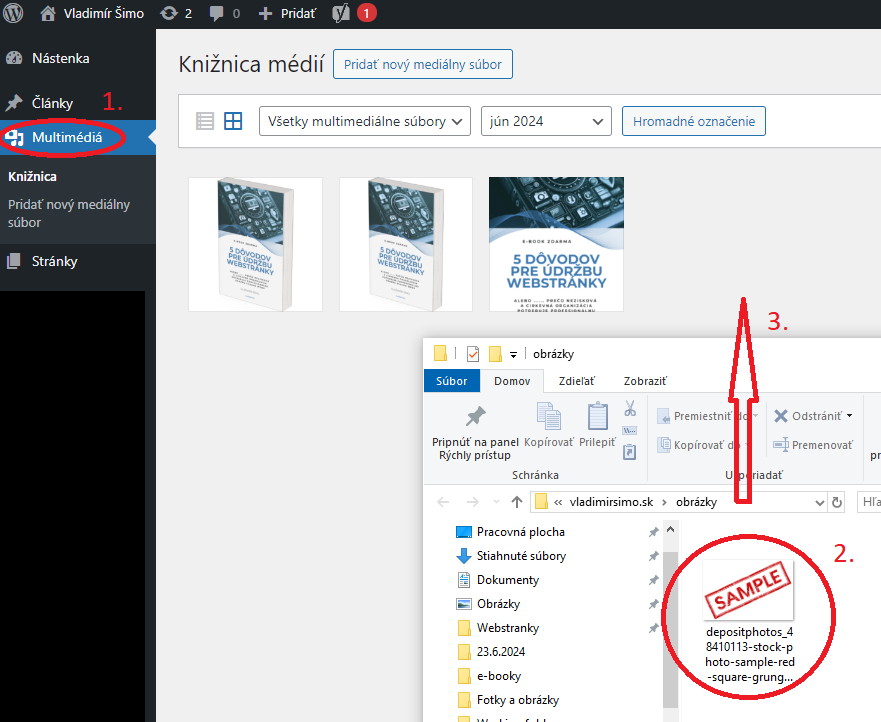The image size is (881, 722).
Task: Open the "jún 2024" date dropdown
Action: coord(545,121)
